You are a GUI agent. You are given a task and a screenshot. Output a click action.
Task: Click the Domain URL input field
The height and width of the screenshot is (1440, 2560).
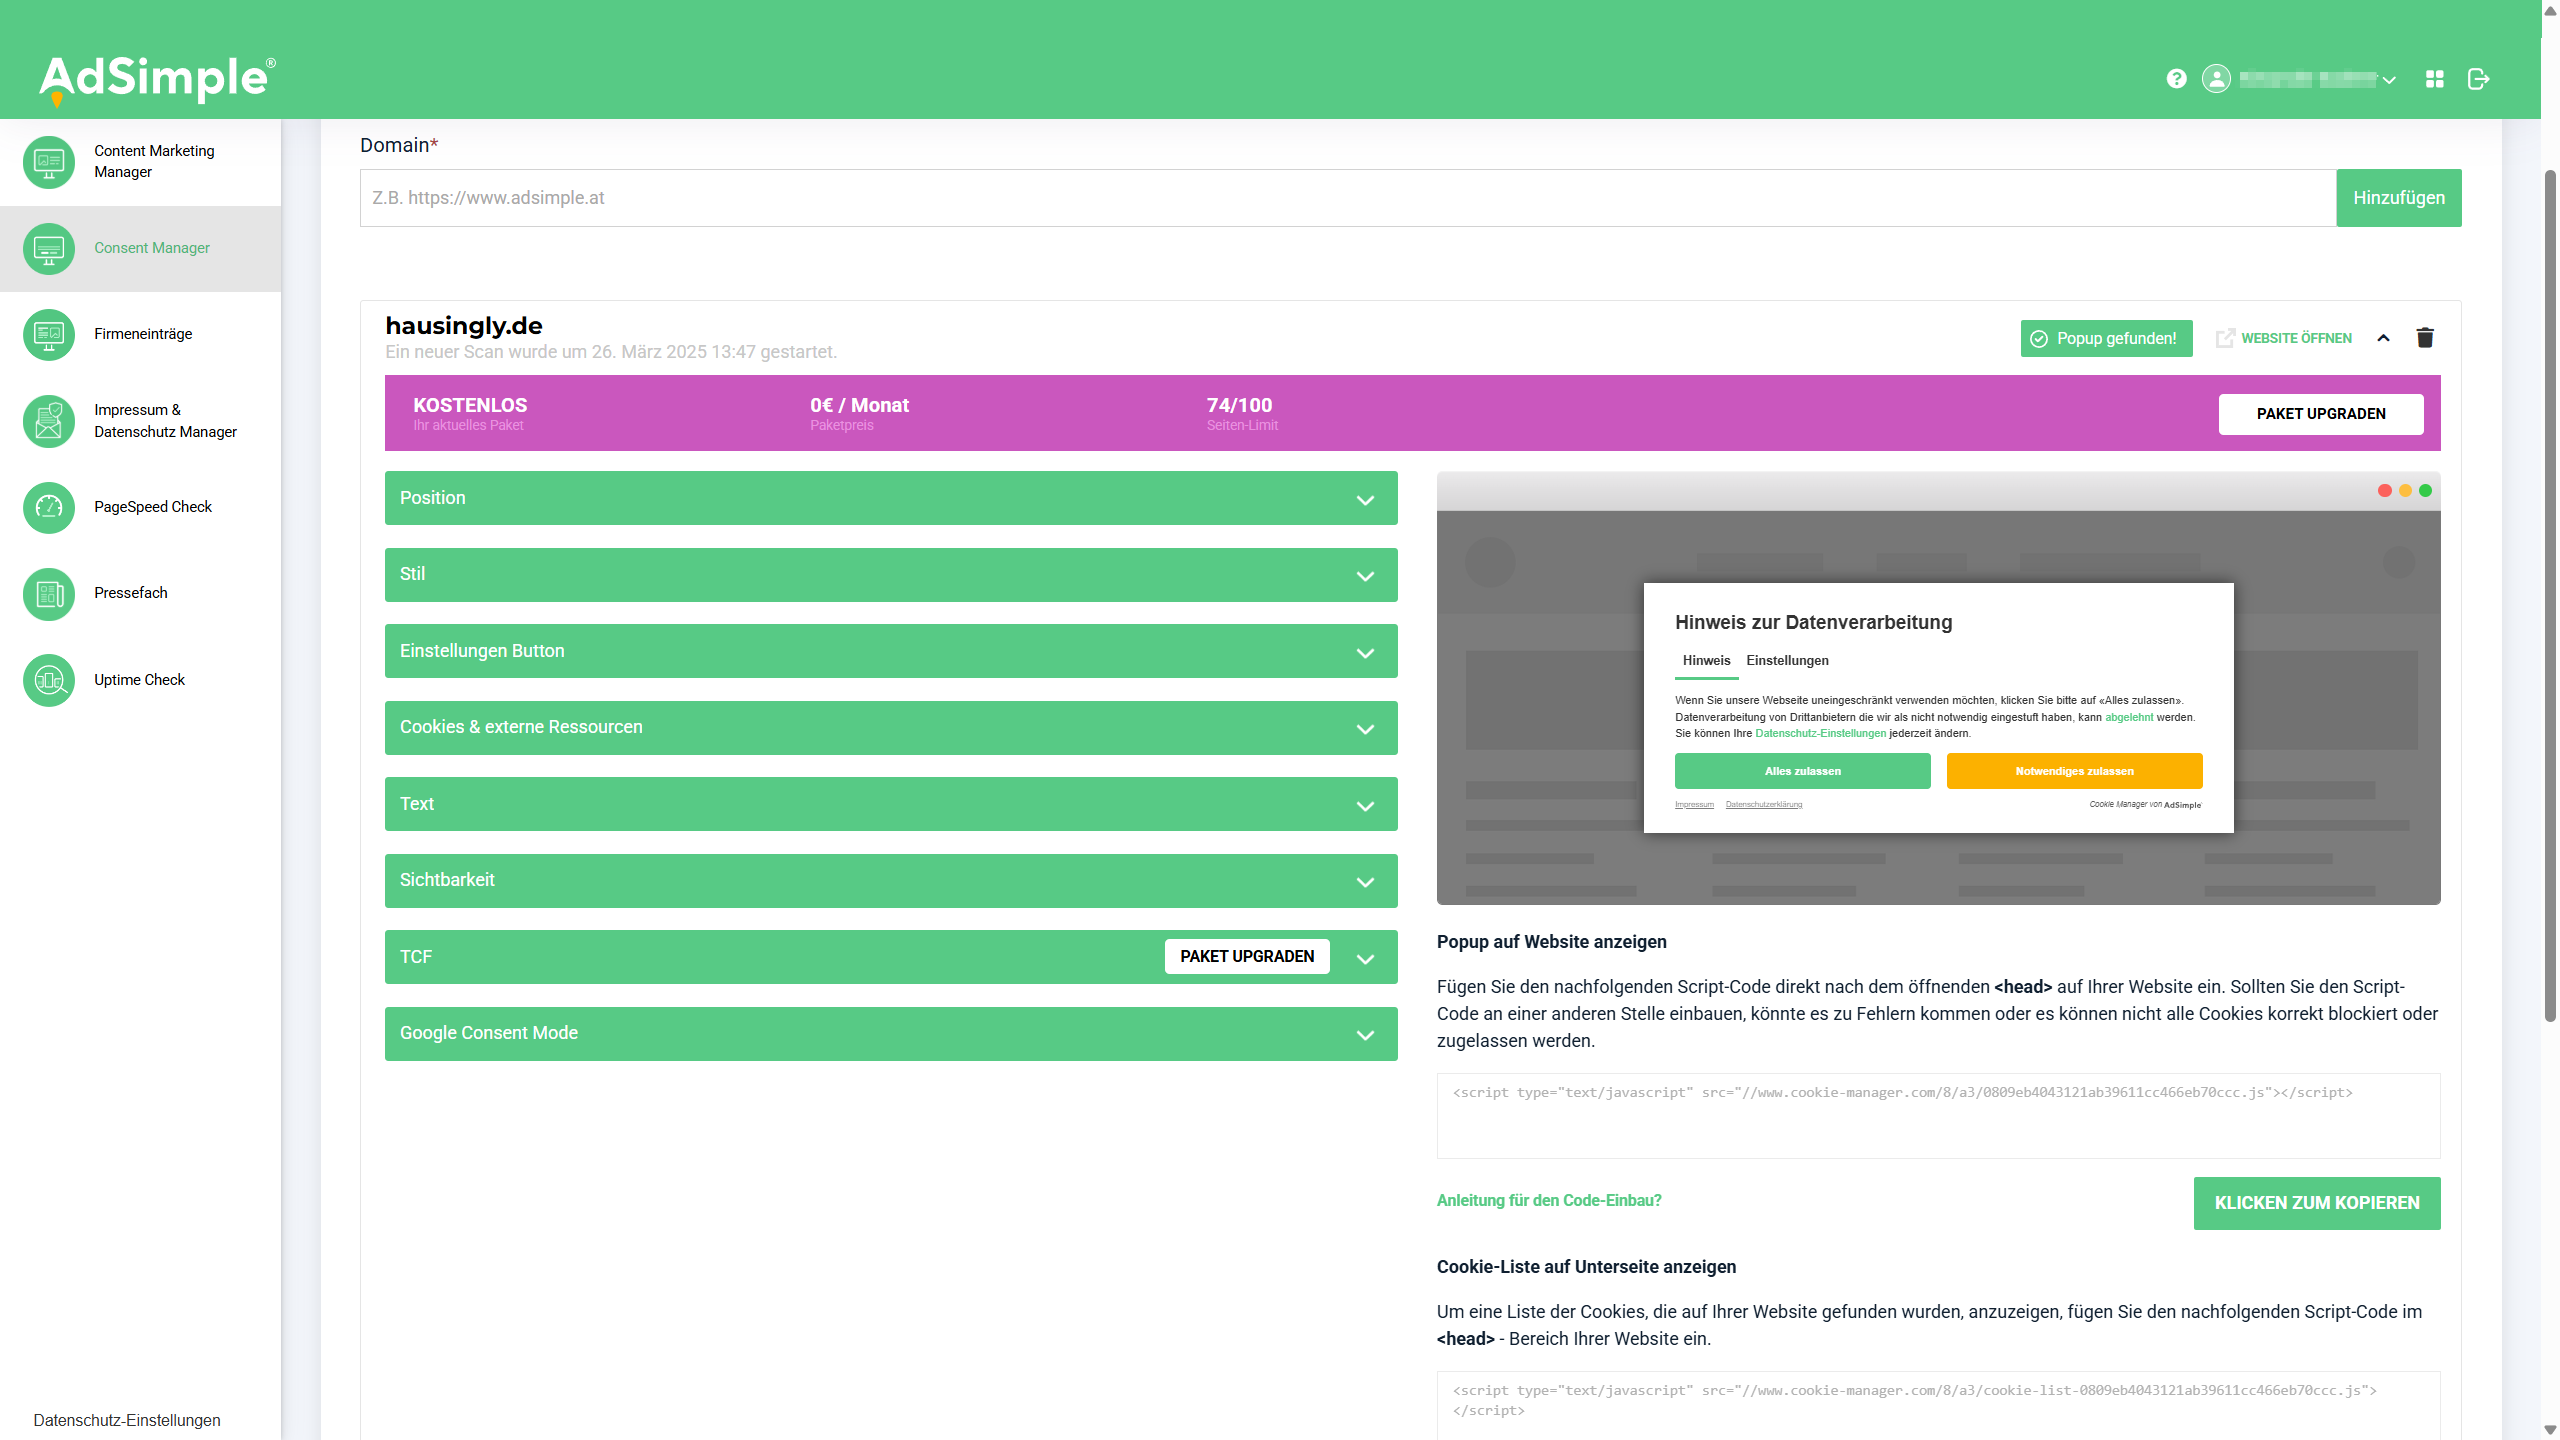pos(1347,198)
